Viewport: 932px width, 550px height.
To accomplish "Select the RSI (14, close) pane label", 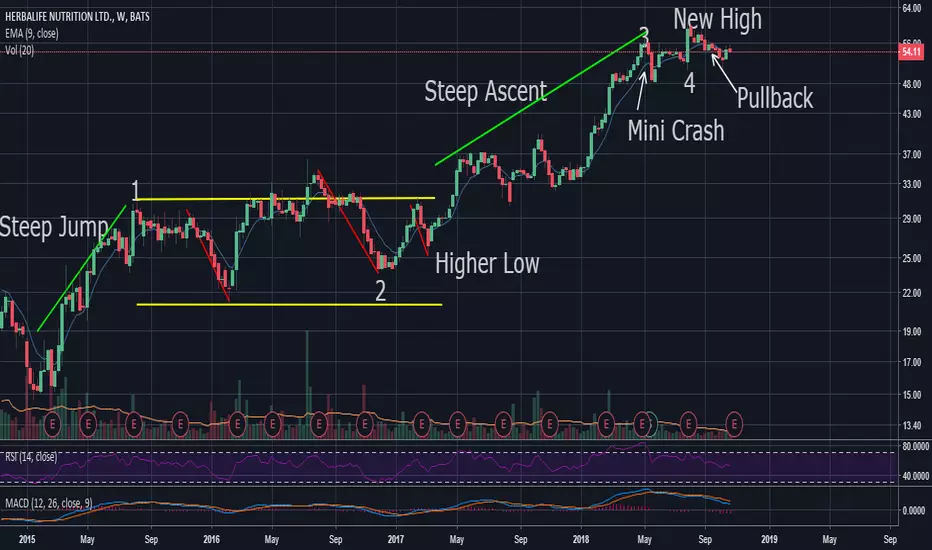I will pos(31,457).
